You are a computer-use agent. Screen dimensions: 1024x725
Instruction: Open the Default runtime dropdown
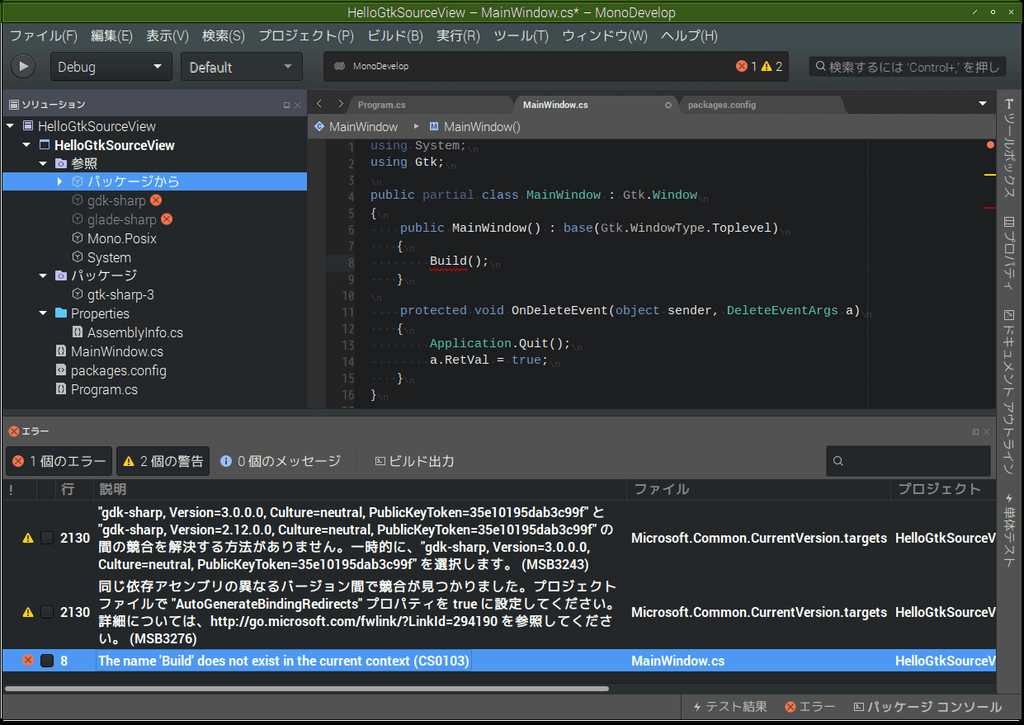click(x=241, y=67)
